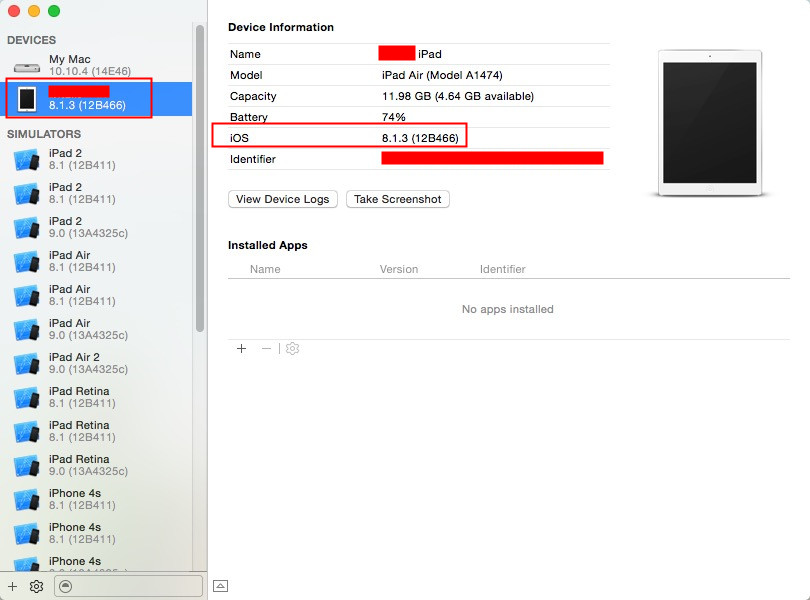
Task: Choose the iPad Air 9.0 (13A4325c) simulator
Action: [96, 329]
